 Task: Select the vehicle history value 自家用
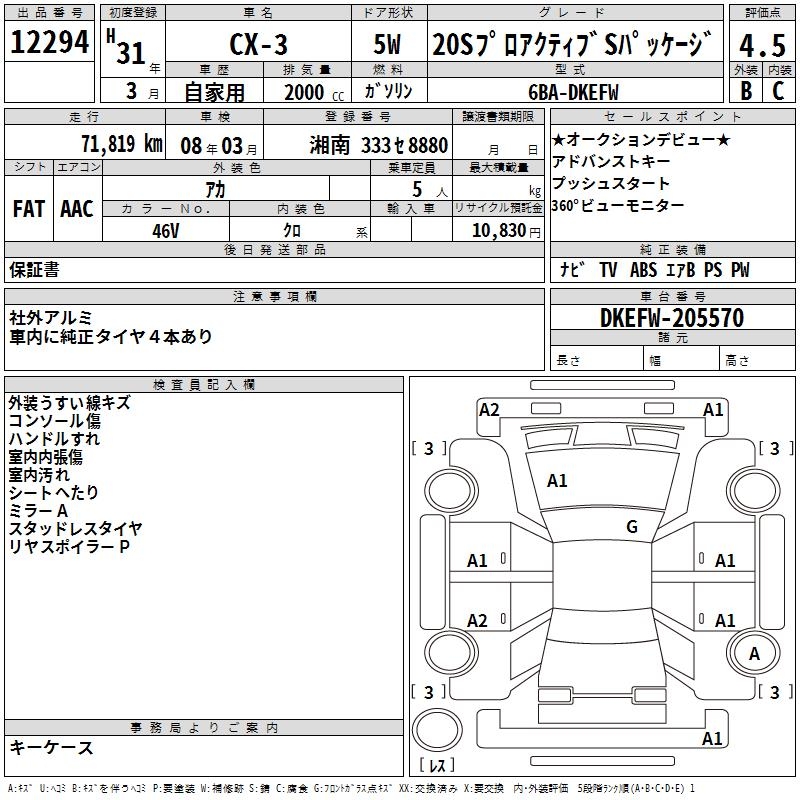pyautogui.click(x=214, y=92)
